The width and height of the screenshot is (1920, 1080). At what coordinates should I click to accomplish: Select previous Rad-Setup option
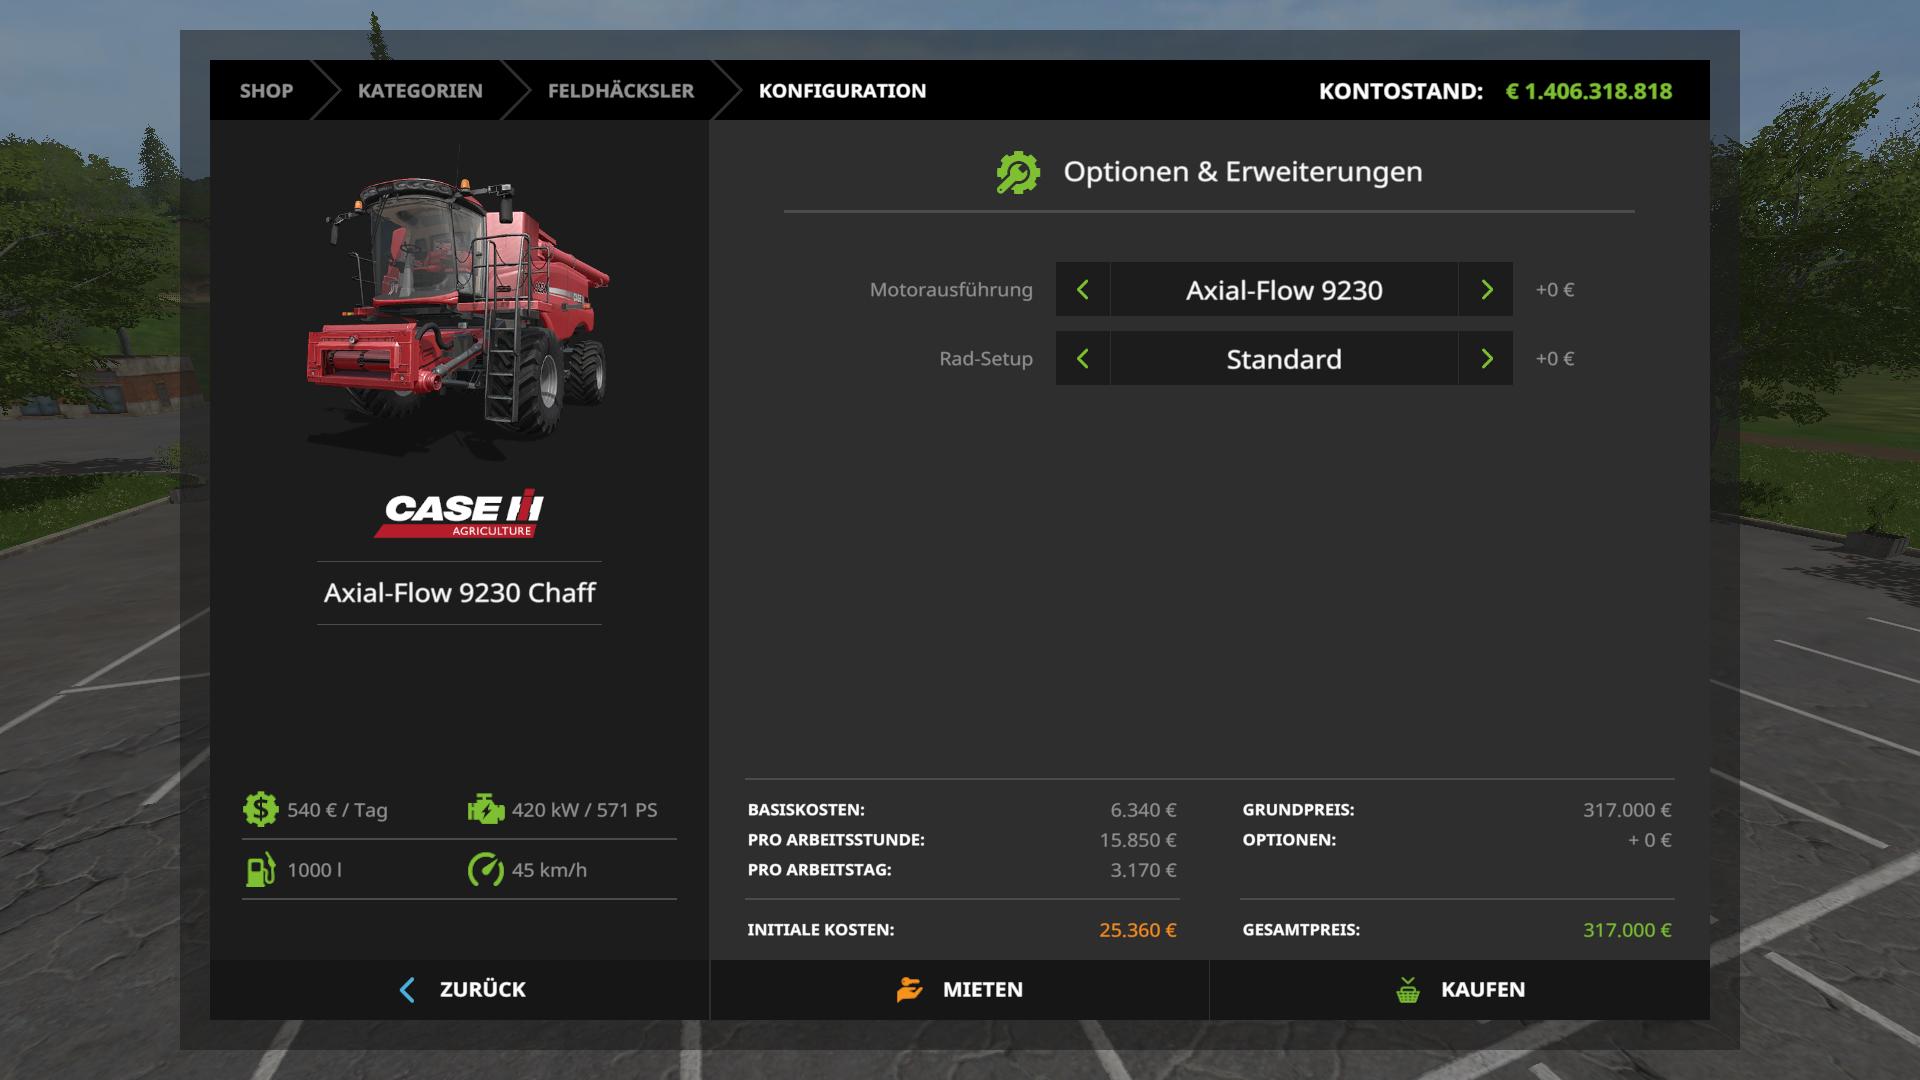[1082, 359]
